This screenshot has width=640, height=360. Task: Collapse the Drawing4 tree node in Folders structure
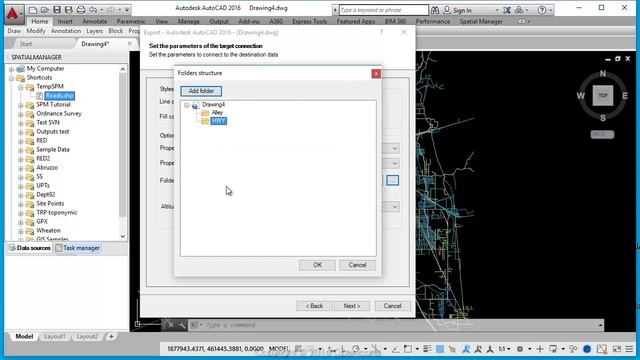coord(187,105)
